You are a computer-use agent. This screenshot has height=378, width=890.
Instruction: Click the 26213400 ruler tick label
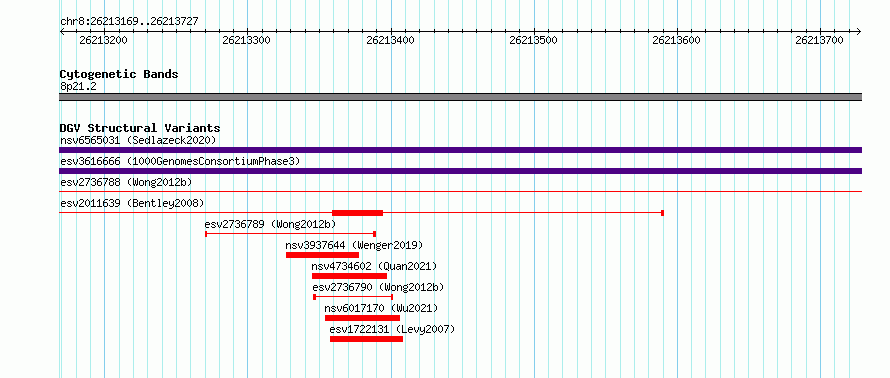(390, 40)
